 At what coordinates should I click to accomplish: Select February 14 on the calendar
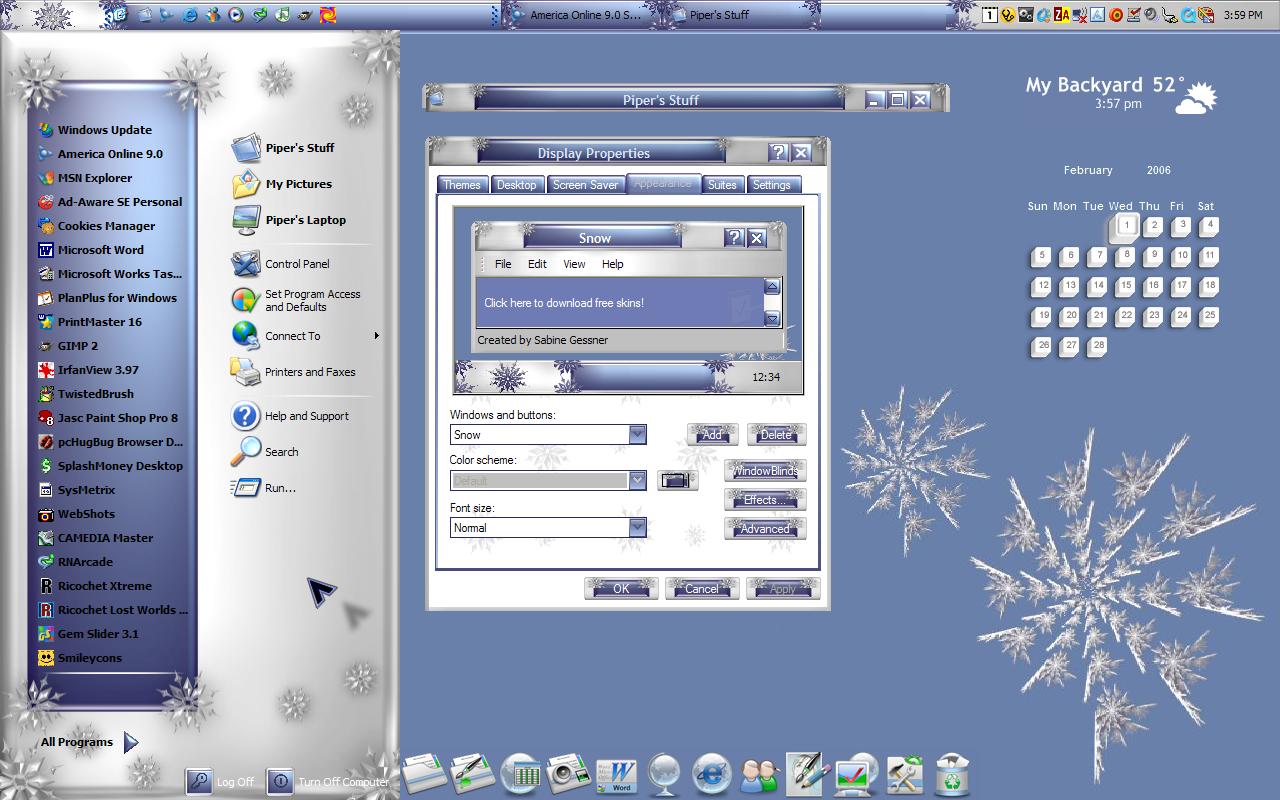coord(1097,285)
